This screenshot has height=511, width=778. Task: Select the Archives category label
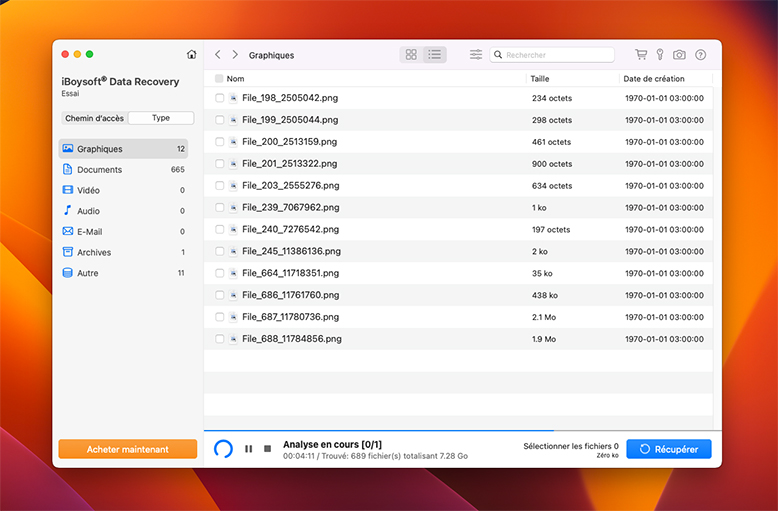pos(94,253)
